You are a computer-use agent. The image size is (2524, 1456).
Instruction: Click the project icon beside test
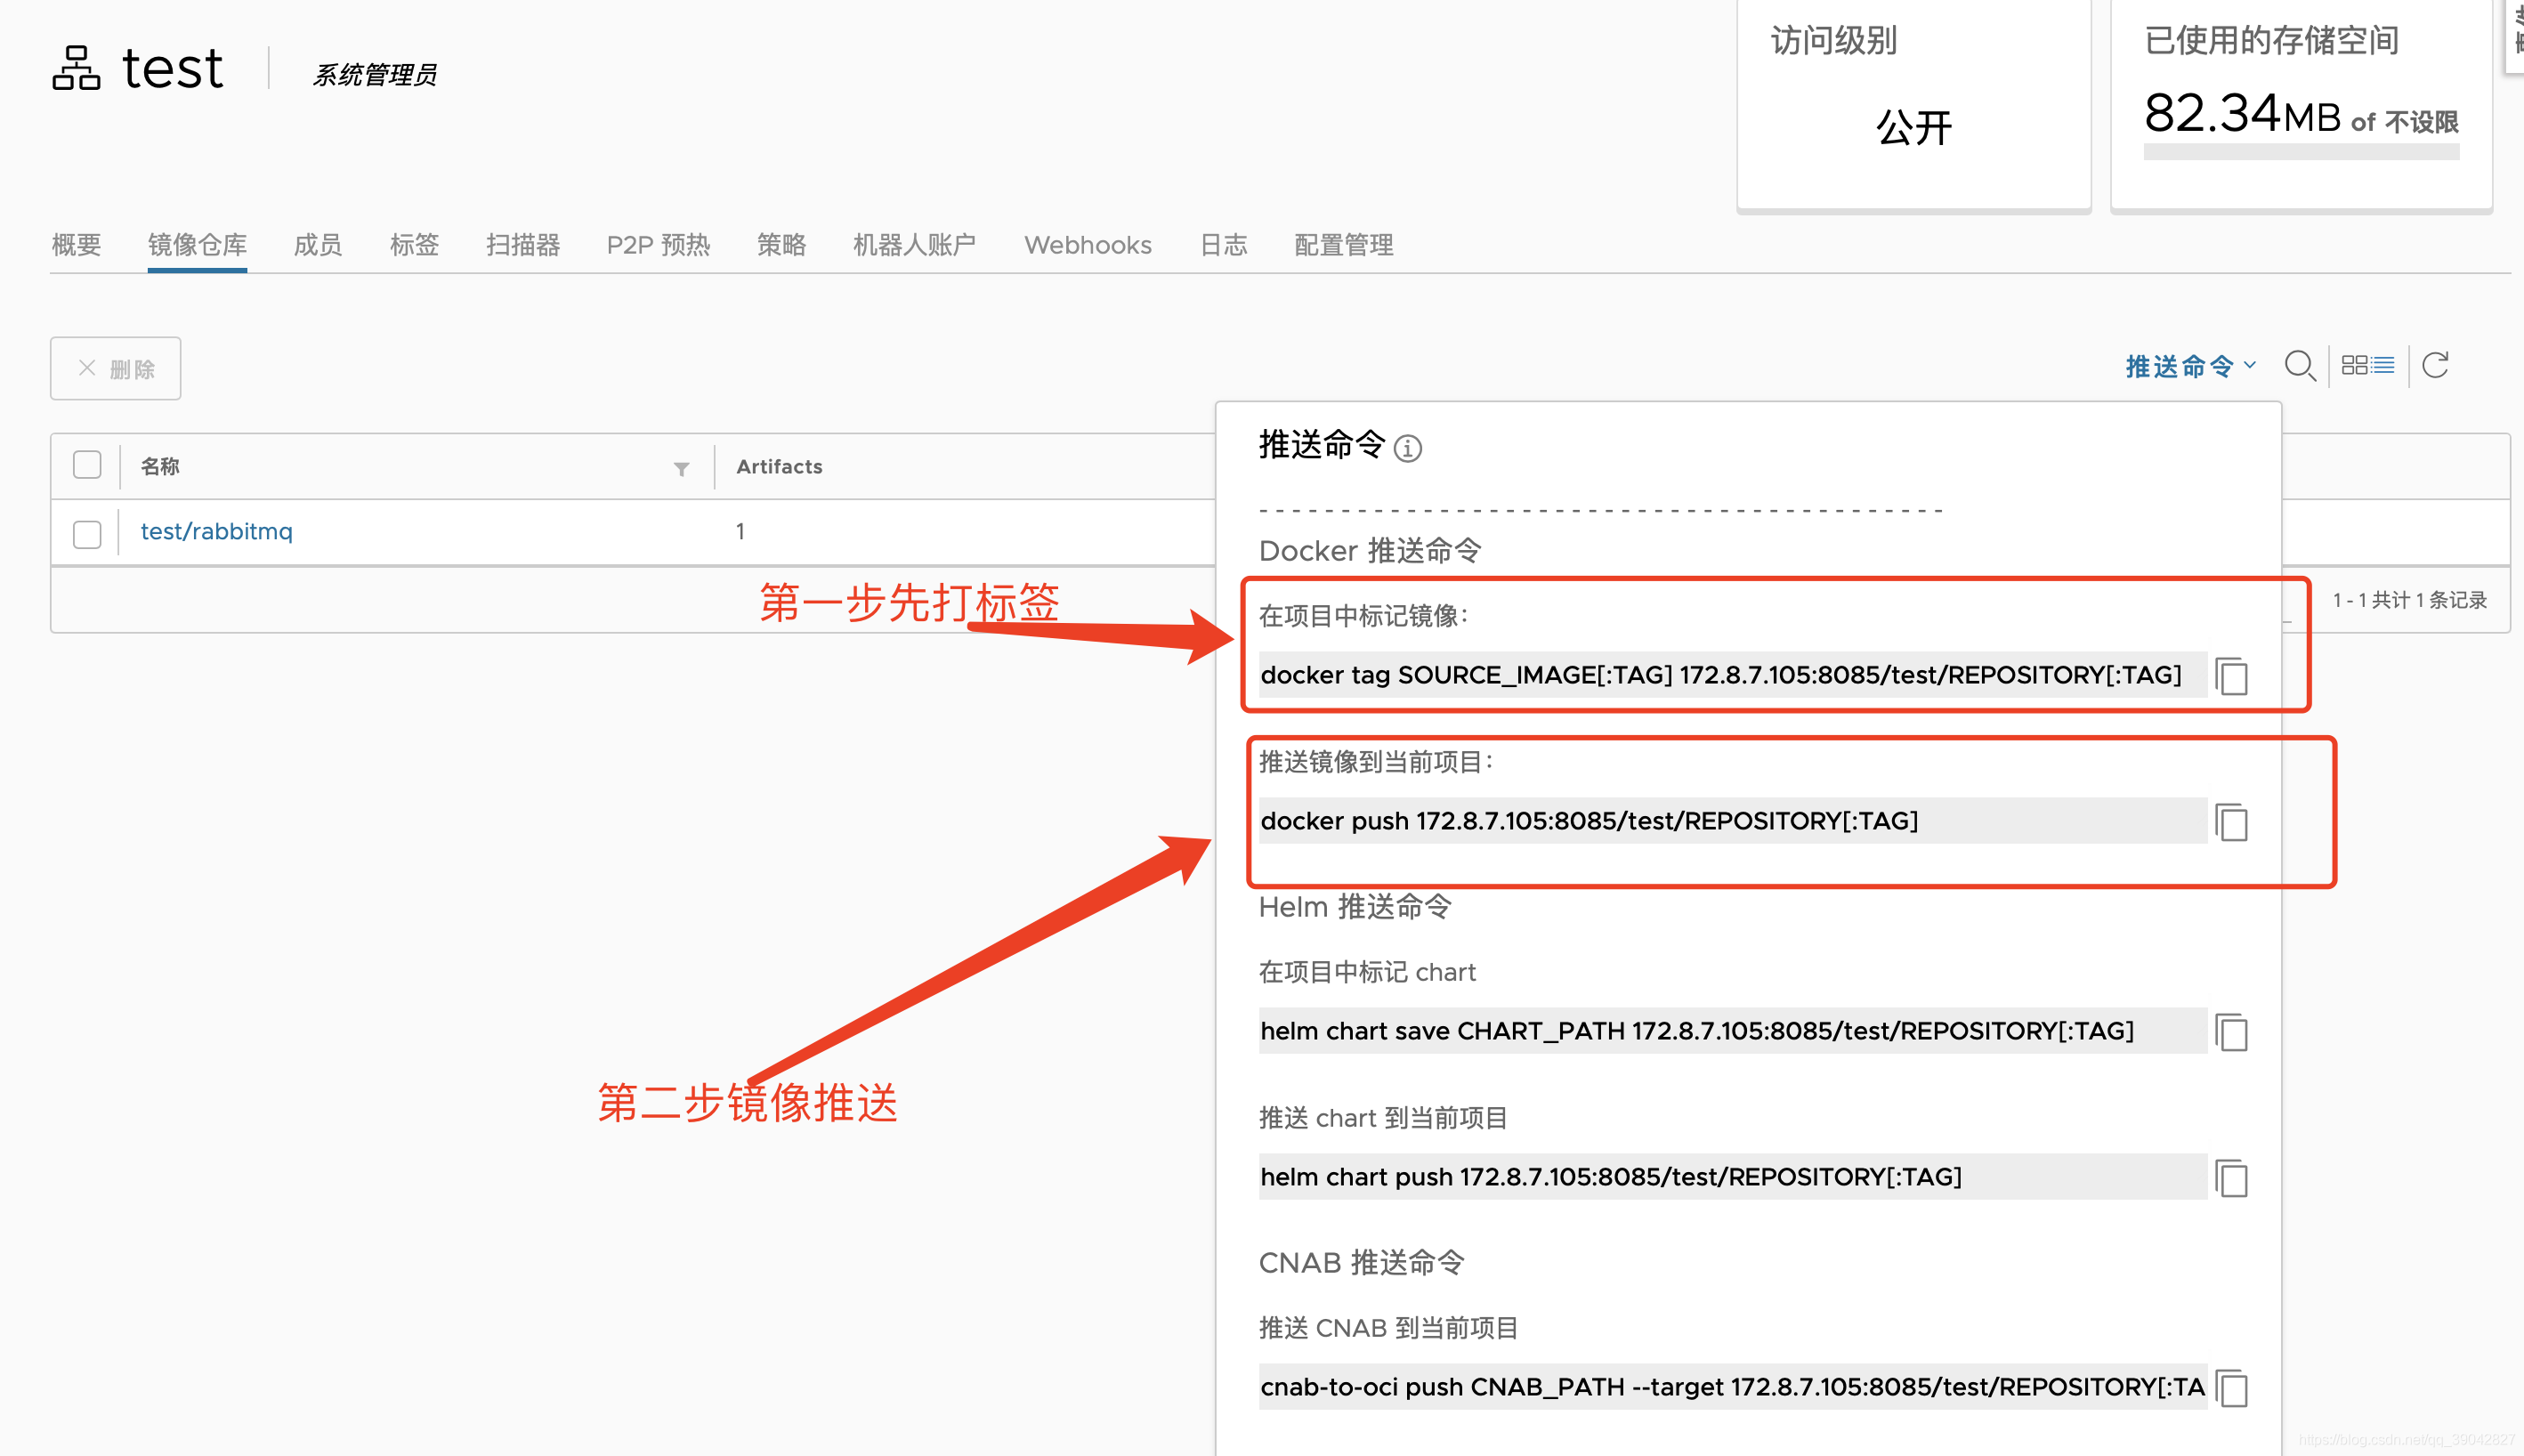tap(76, 68)
